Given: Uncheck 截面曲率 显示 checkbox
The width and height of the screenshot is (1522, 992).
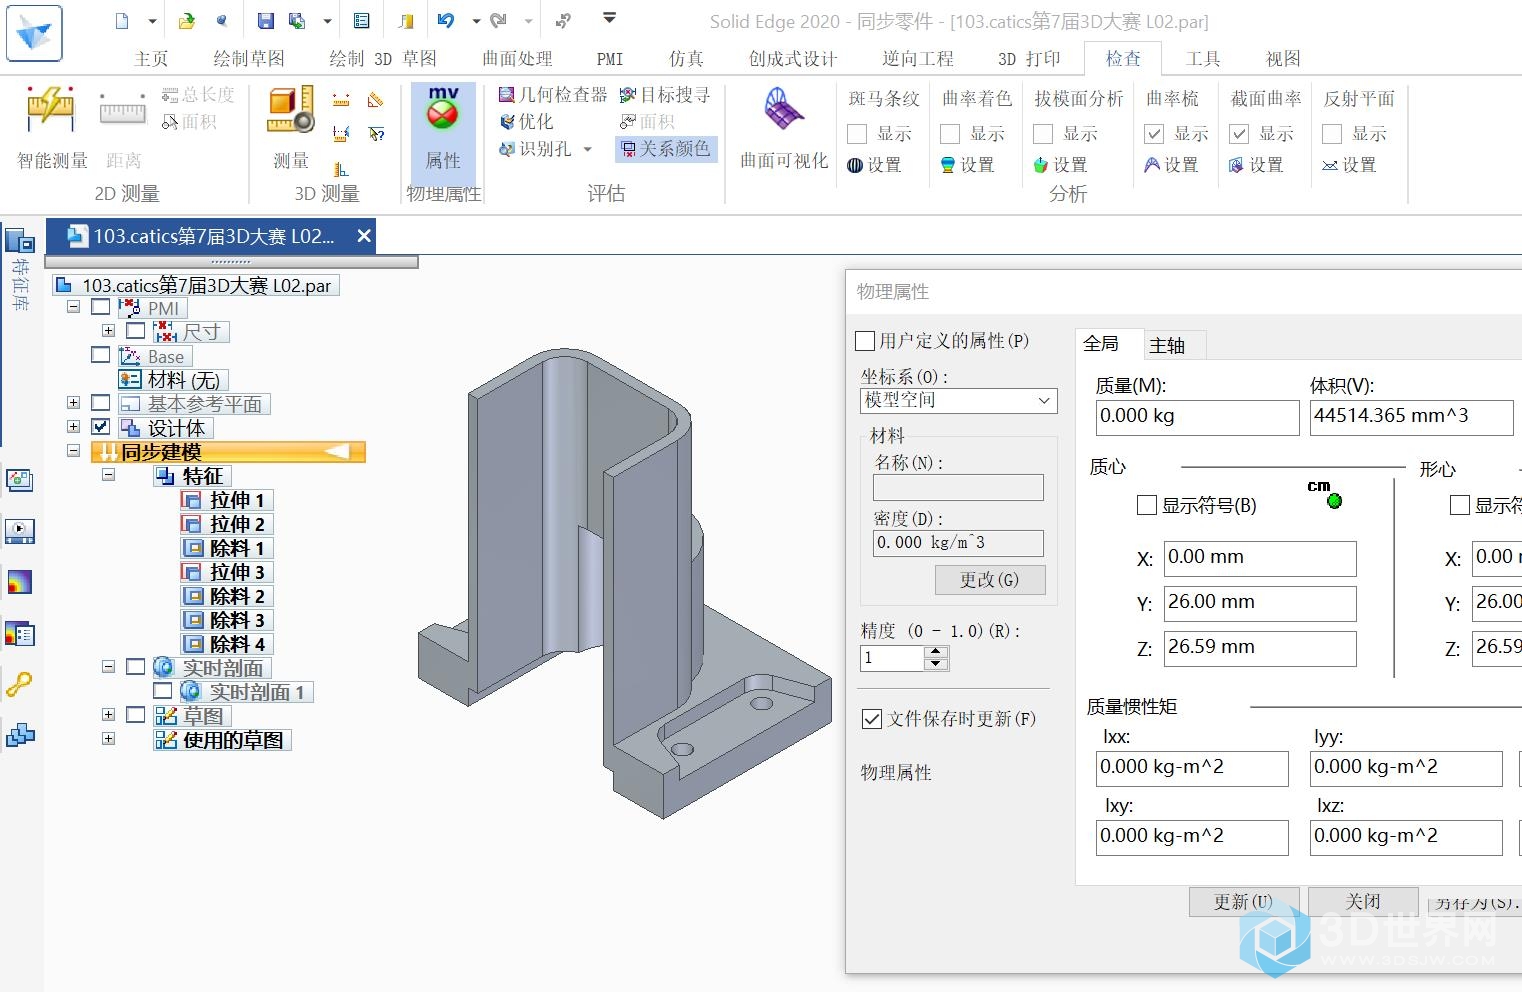Looking at the screenshot, I should coord(1239,134).
